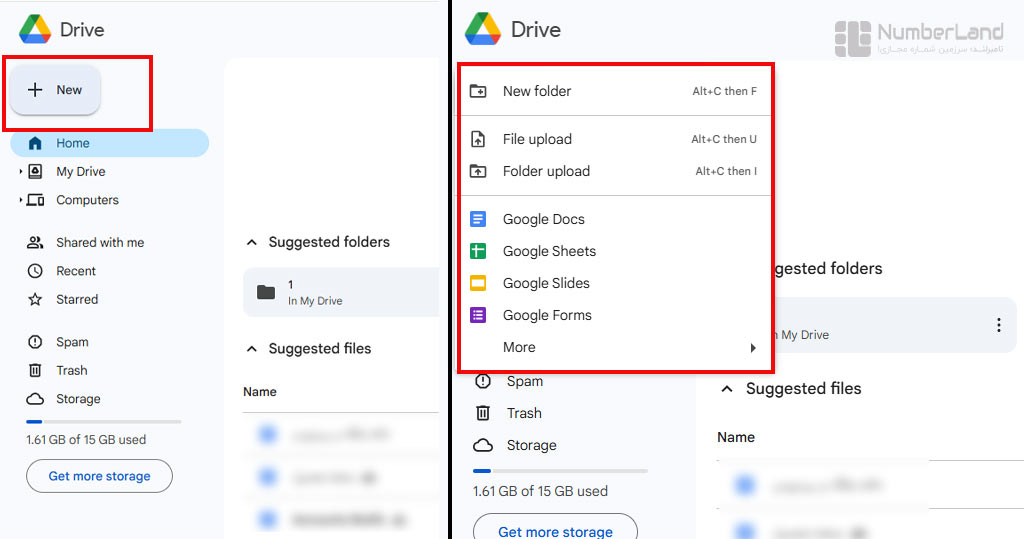Open Storage in the right panel
The height and width of the screenshot is (539, 1024).
click(532, 446)
